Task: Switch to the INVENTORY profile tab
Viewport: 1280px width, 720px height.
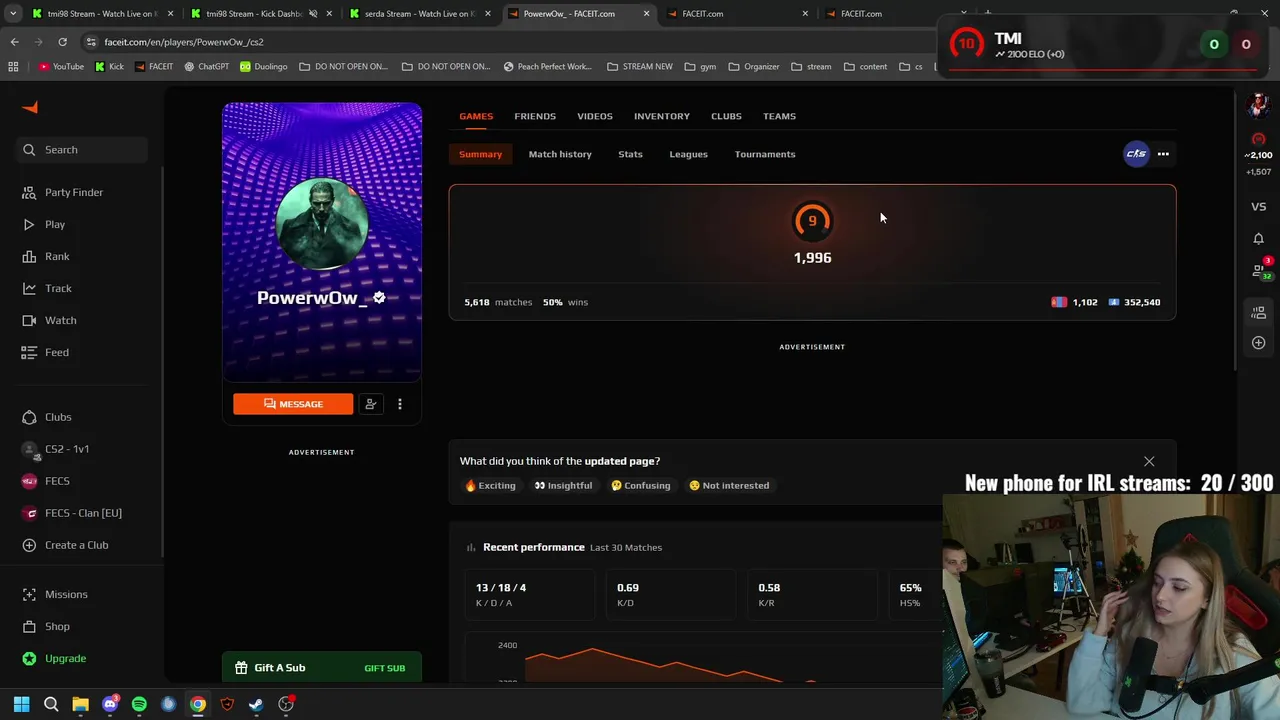Action: (662, 116)
